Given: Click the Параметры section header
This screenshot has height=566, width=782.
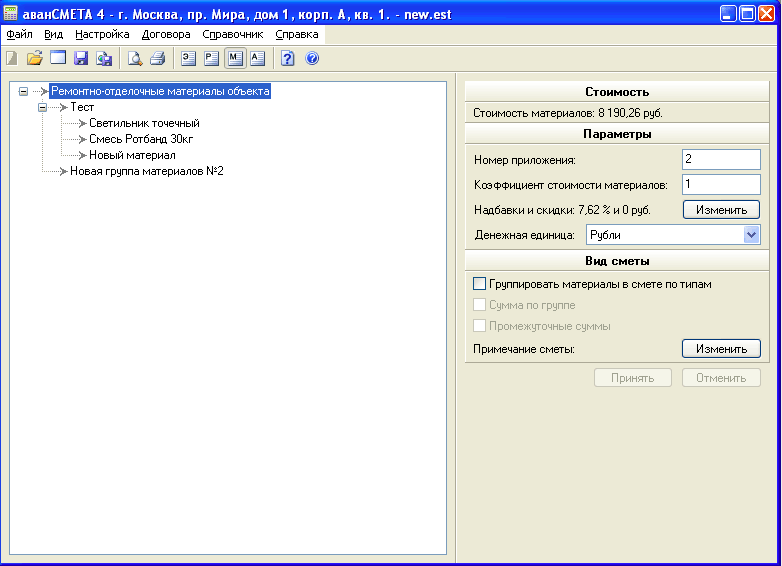Looking at the screenshot, I should pyautogui.click(x=617, y=134).
